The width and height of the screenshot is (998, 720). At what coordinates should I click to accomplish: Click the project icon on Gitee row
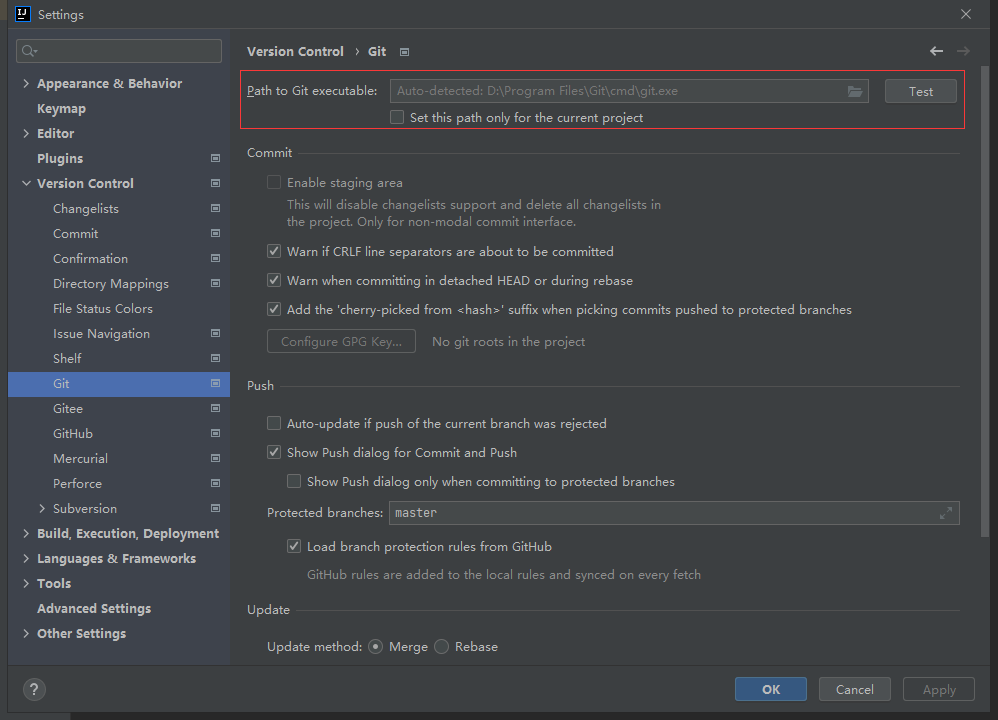point(215,408)
